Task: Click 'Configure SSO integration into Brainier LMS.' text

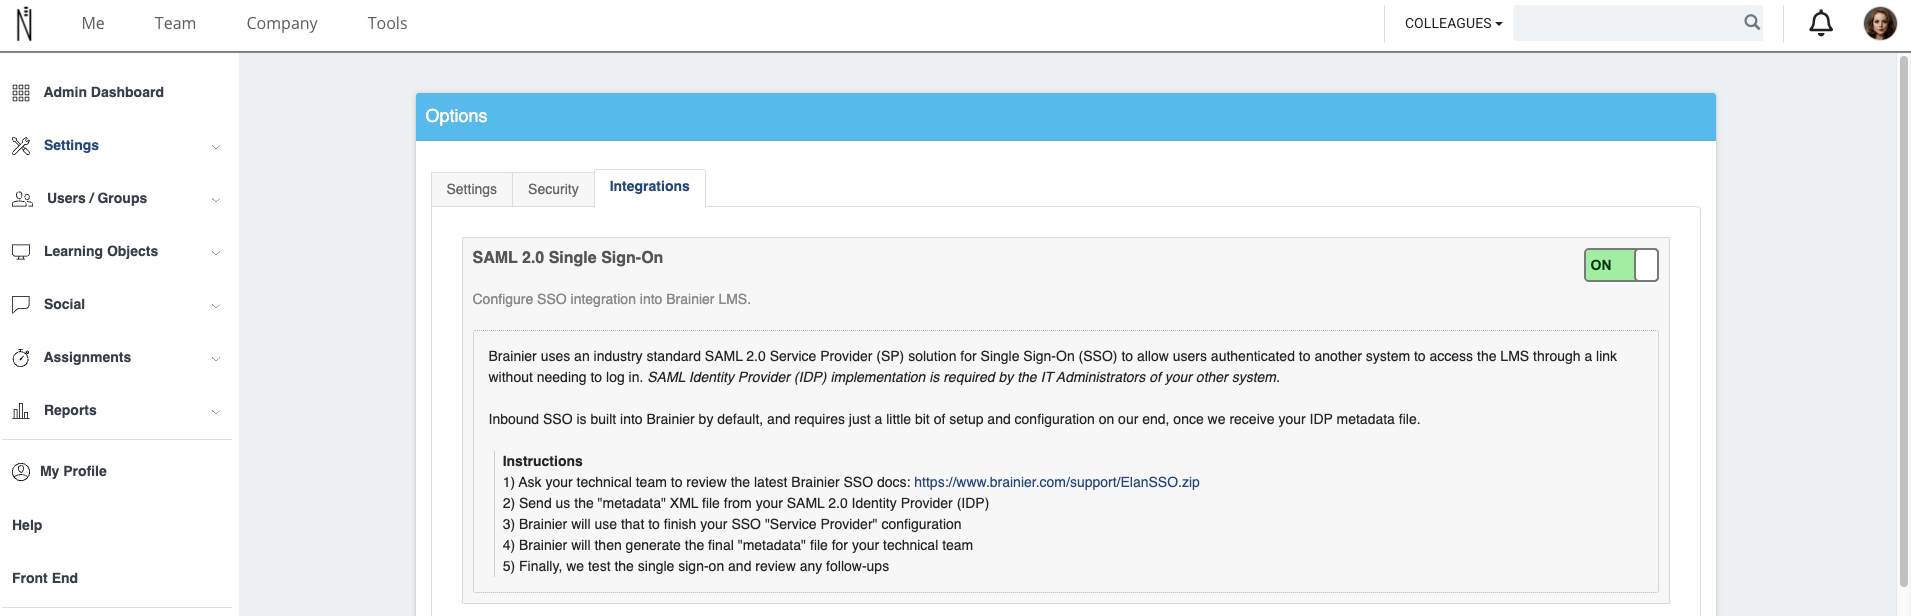Action: (611, 299)
